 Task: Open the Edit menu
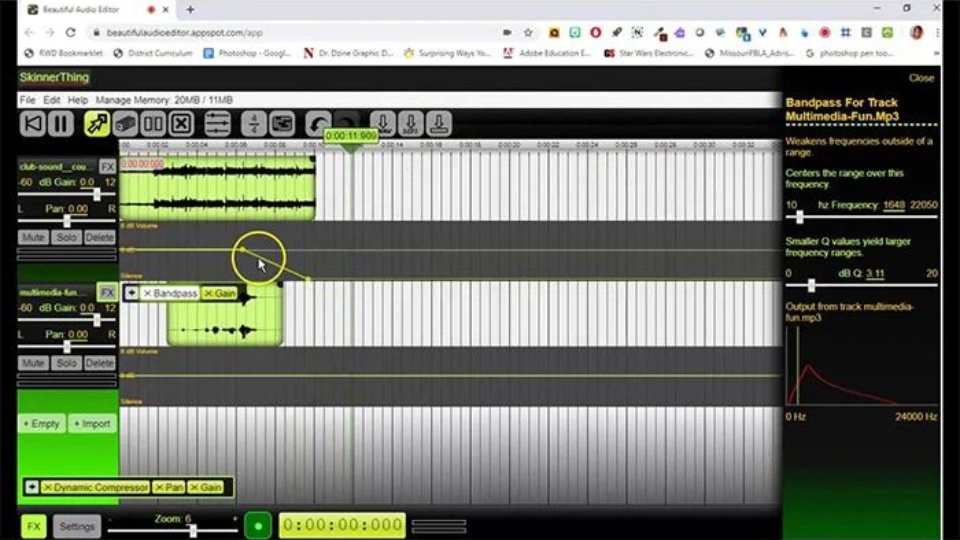pos(51,100)
